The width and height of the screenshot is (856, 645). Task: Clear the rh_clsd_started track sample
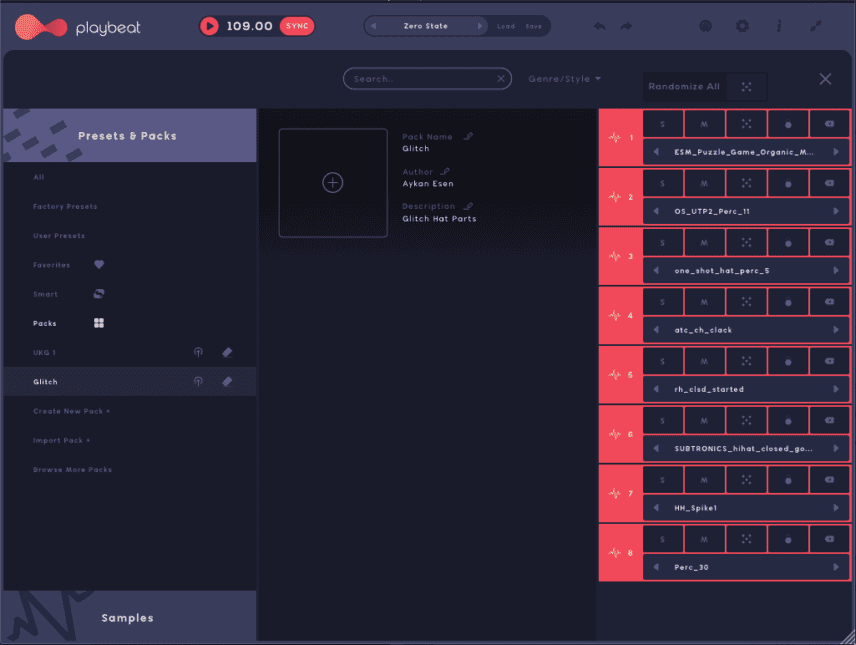tap(829, 361)
